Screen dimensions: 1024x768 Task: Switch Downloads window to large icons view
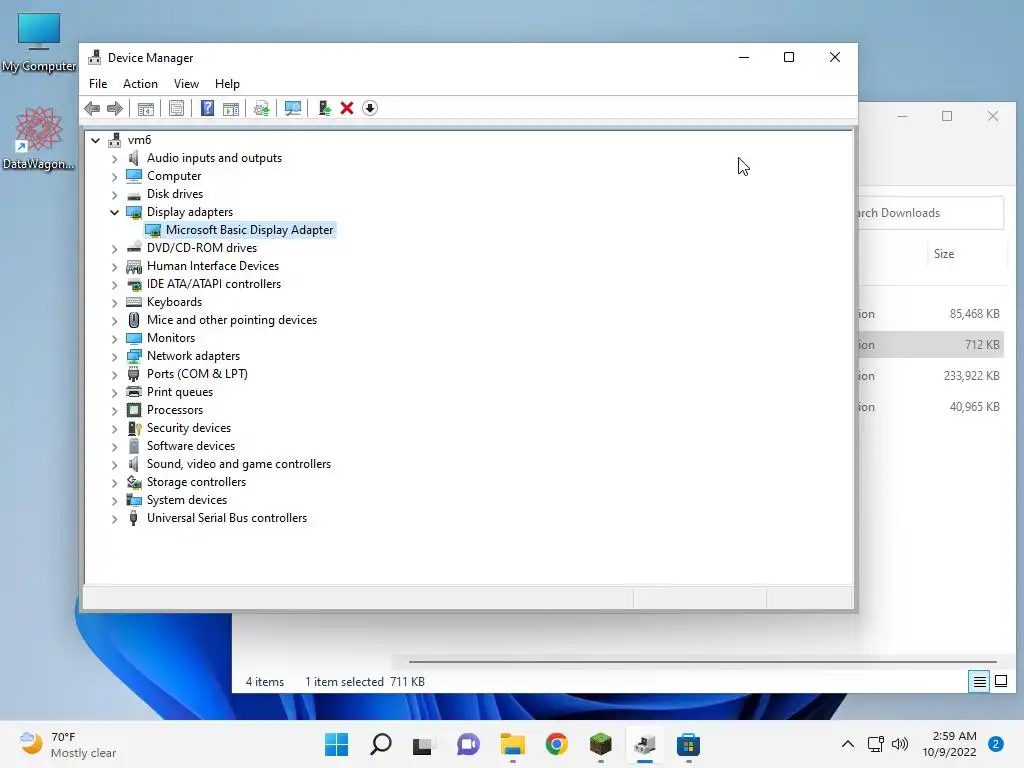1000,682
